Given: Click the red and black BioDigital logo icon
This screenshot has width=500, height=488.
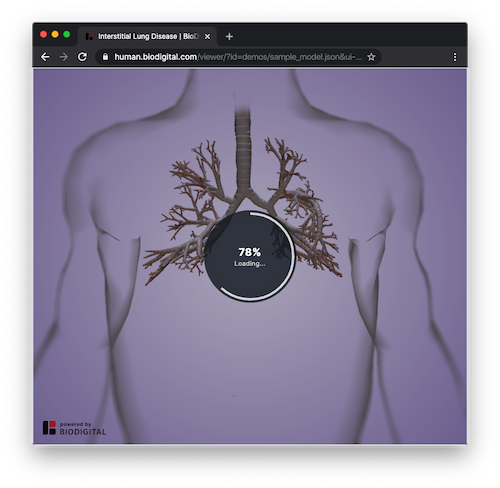Looking at the screenshot, I should click(x=49, y=428).
